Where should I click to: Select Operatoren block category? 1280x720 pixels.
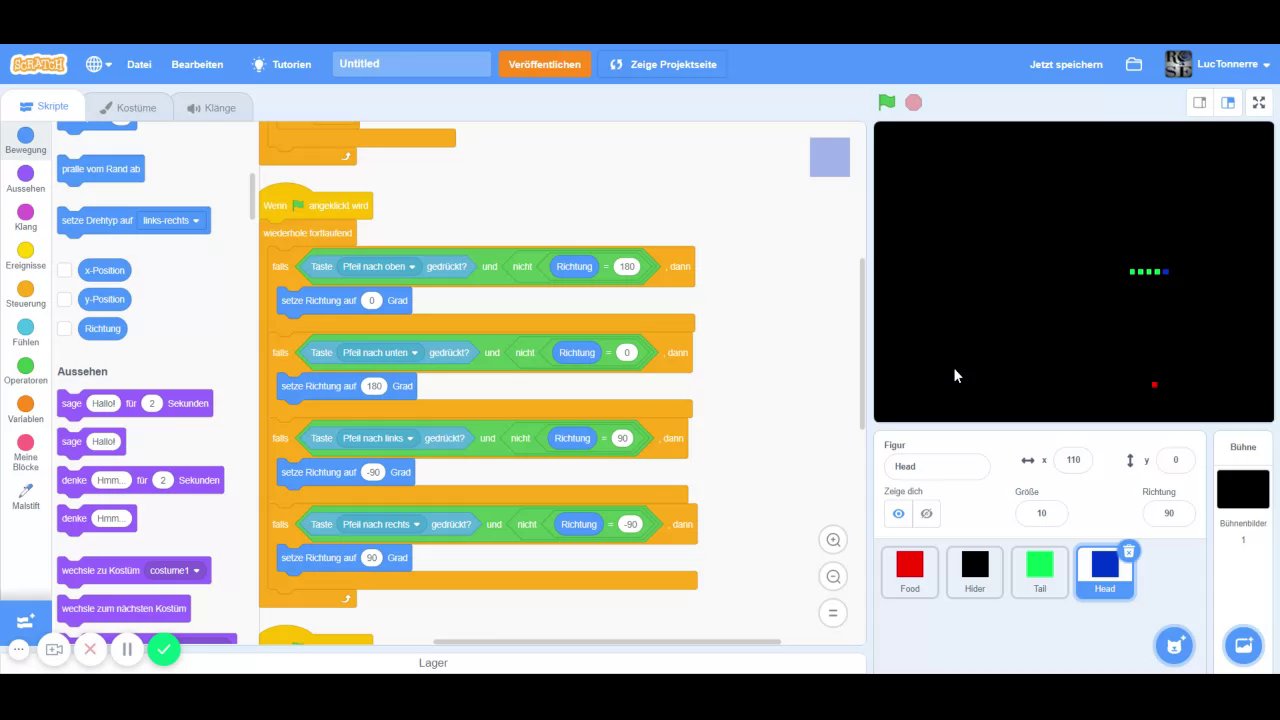pos(26,371)
